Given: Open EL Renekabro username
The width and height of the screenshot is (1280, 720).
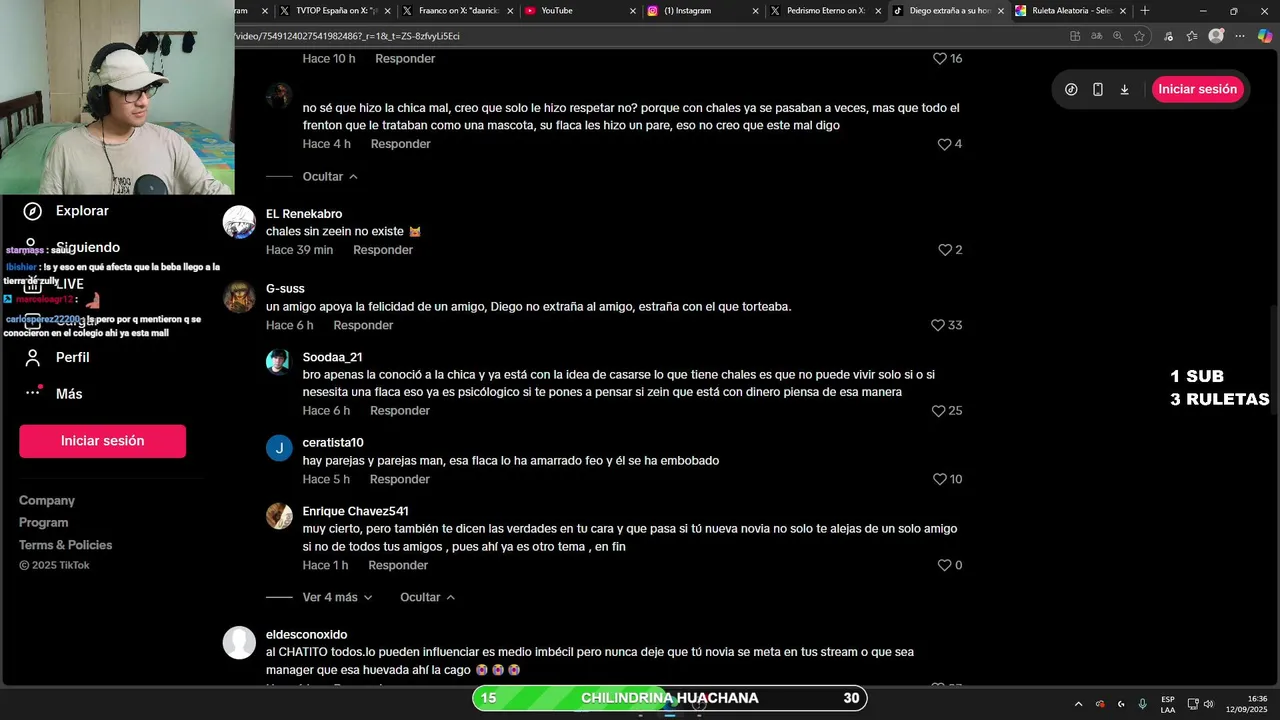Looking at the screenshot, I should (304, 214).
